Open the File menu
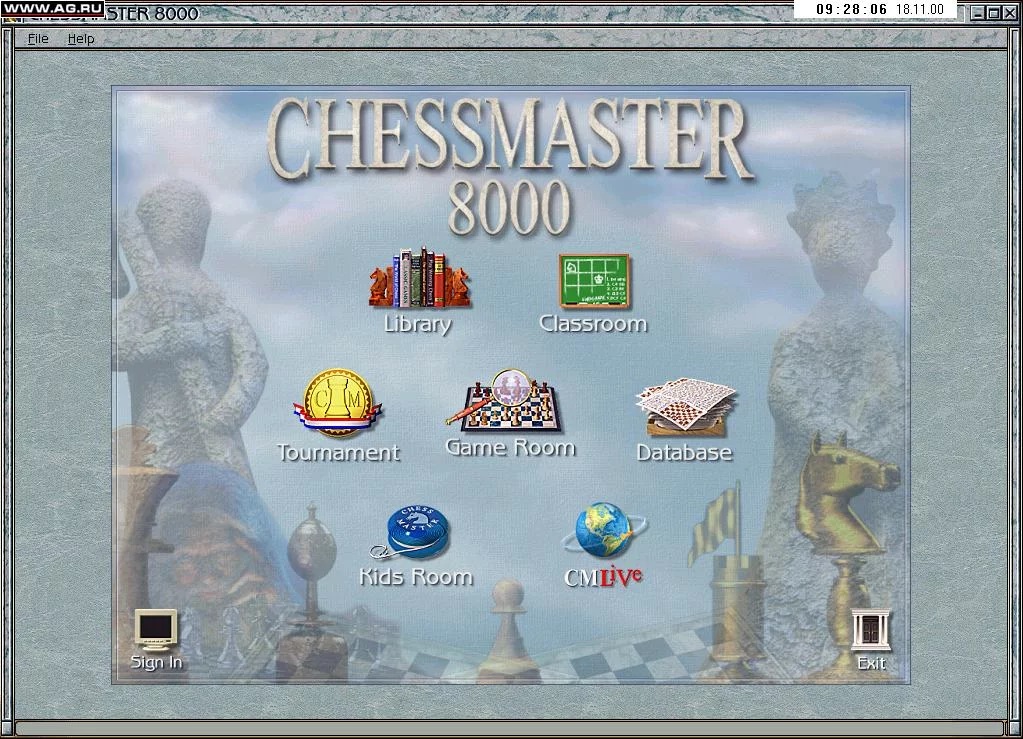Screen dimensions: 1023x739 click(x=38, y=38)
